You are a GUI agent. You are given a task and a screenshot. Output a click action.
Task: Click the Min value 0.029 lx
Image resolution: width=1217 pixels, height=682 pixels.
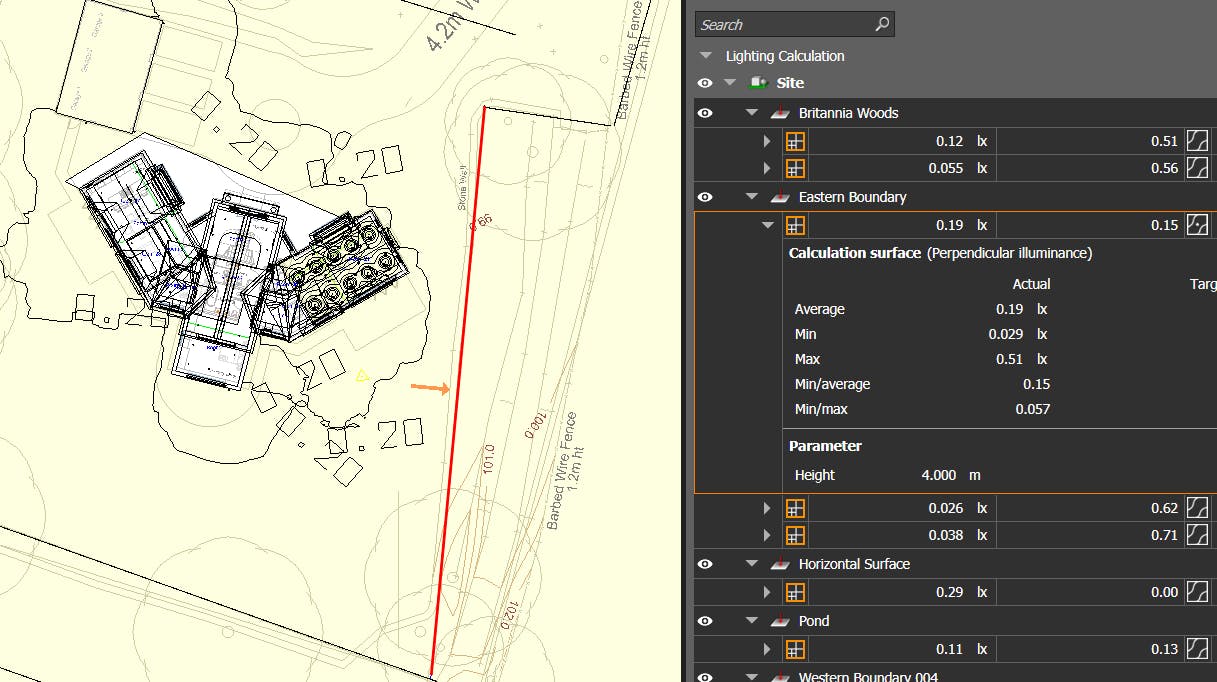click(1018, 334)
